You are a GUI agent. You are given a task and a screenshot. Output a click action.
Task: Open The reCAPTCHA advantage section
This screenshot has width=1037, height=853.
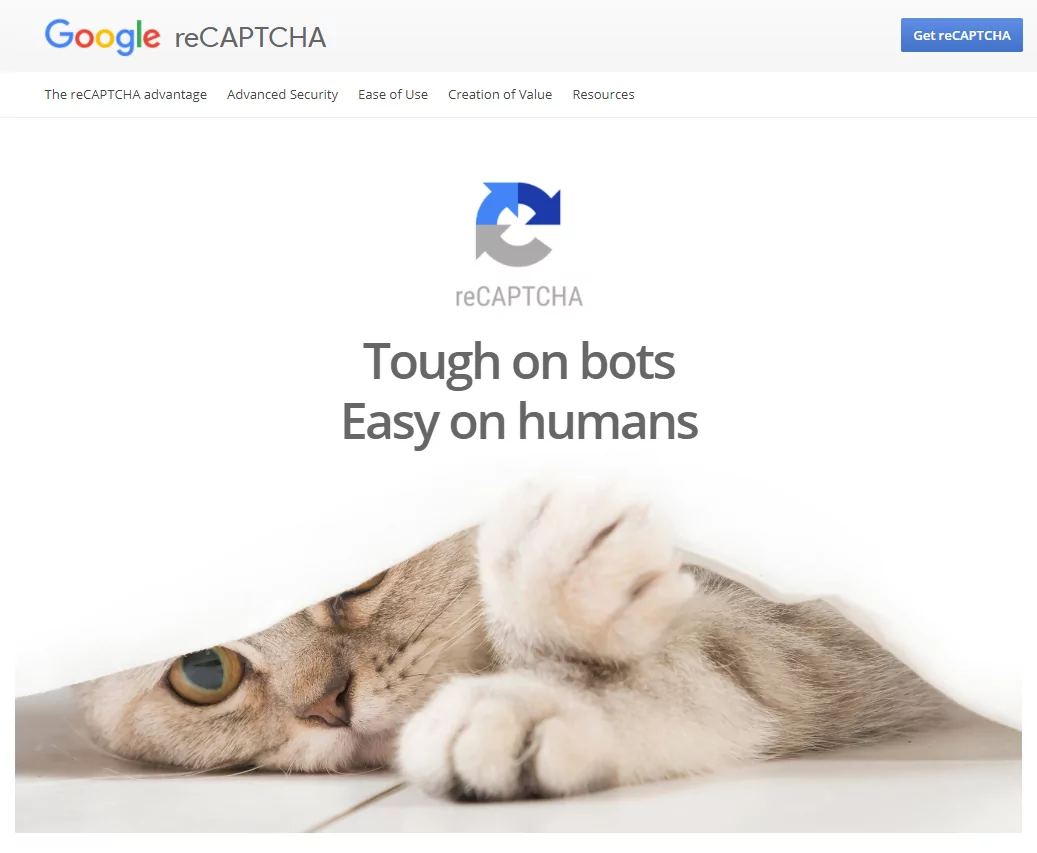click(126, 95)
